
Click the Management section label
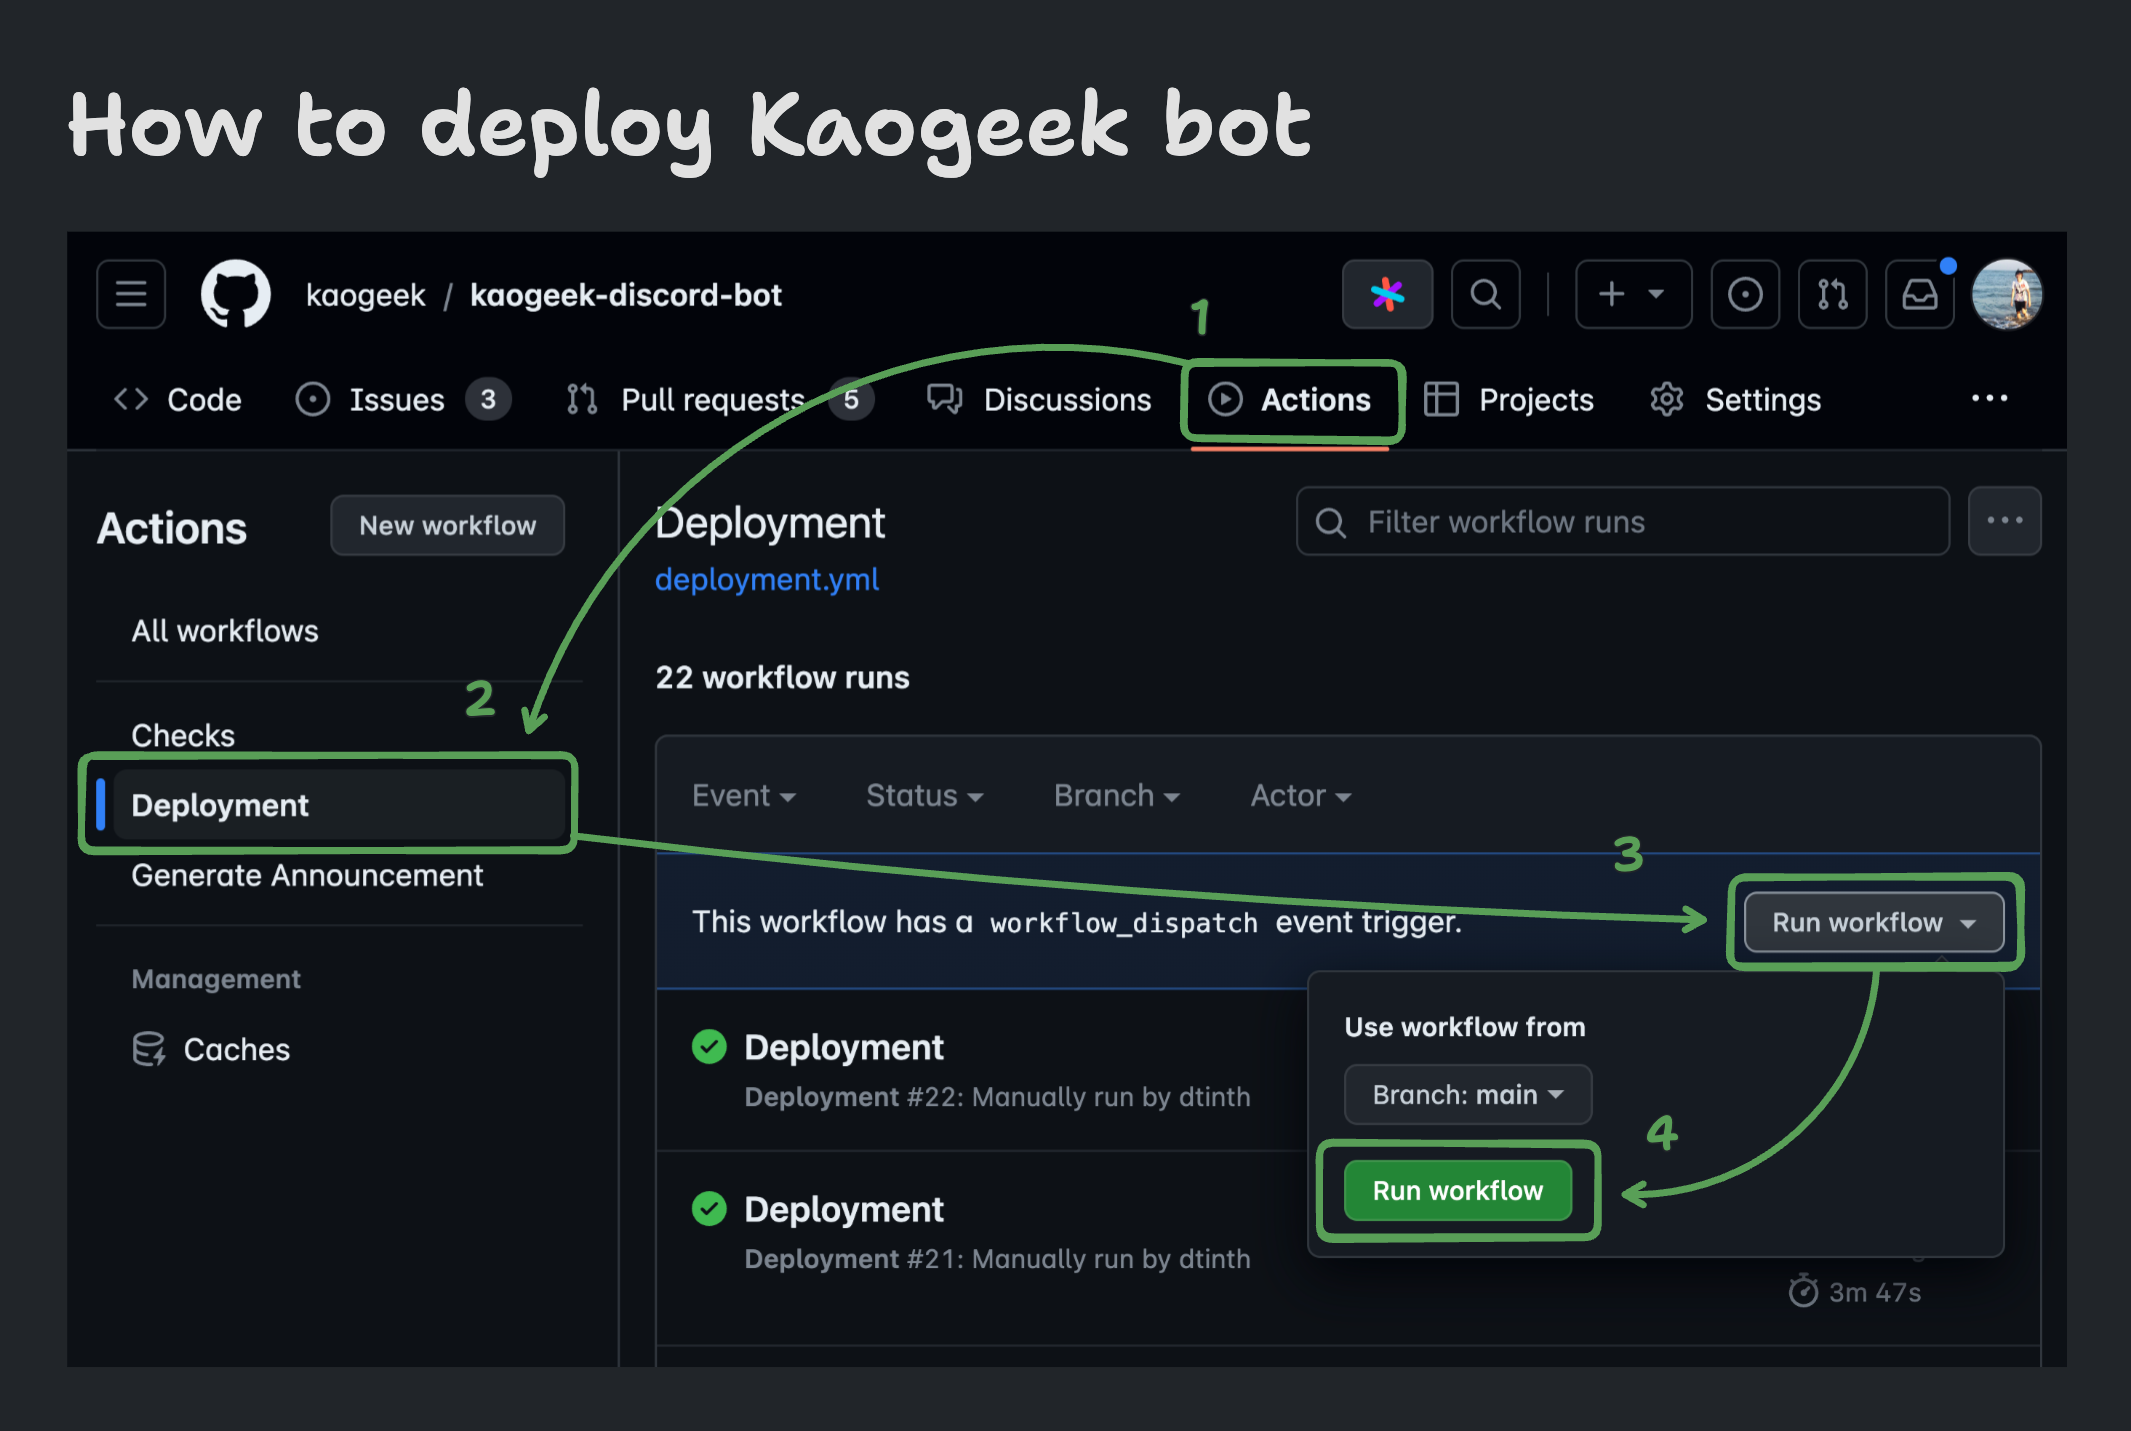216,979
